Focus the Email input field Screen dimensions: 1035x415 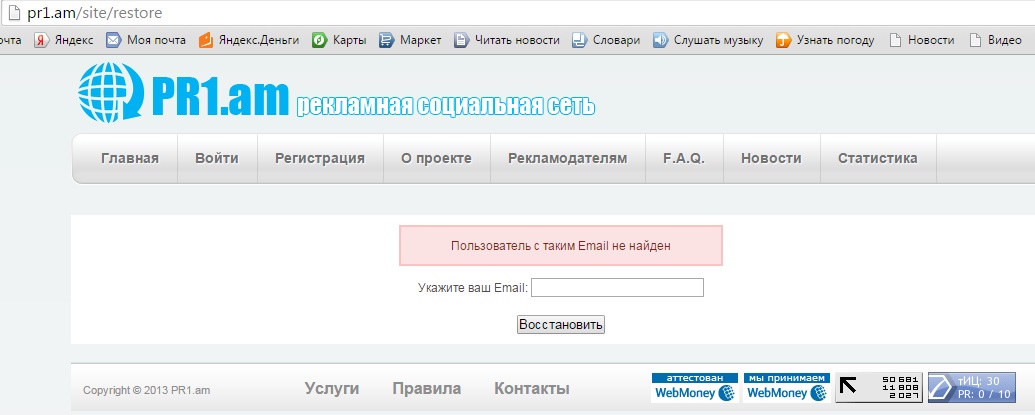617,288
